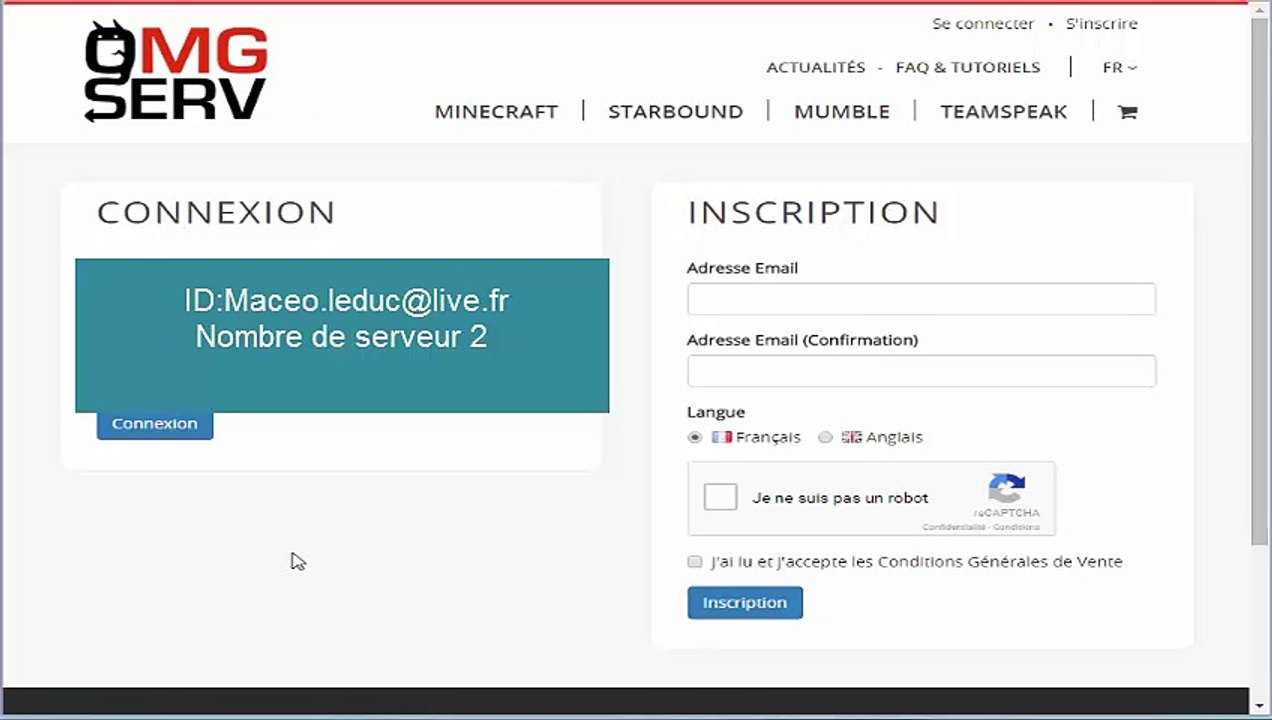Click the 'Se connecter' link

(x=983, y=23)
